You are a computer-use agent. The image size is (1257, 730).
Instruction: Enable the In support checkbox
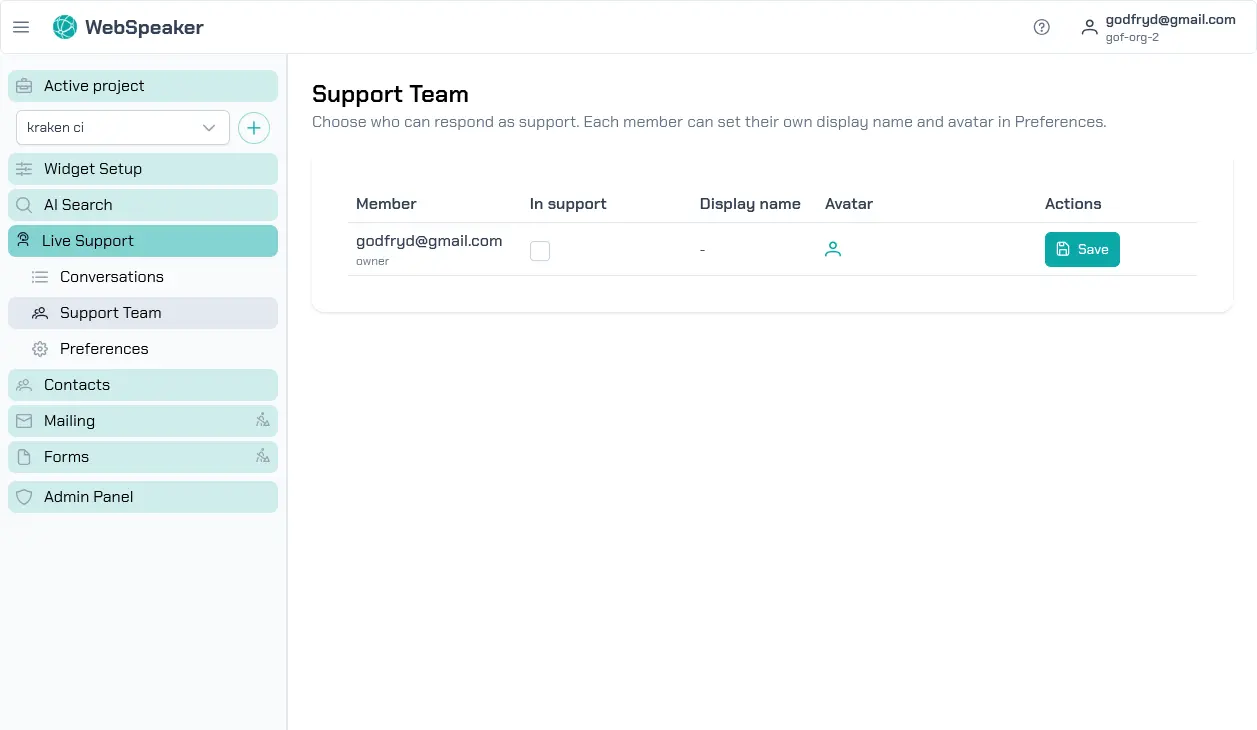pyautogui.click(x=540, y=250)
